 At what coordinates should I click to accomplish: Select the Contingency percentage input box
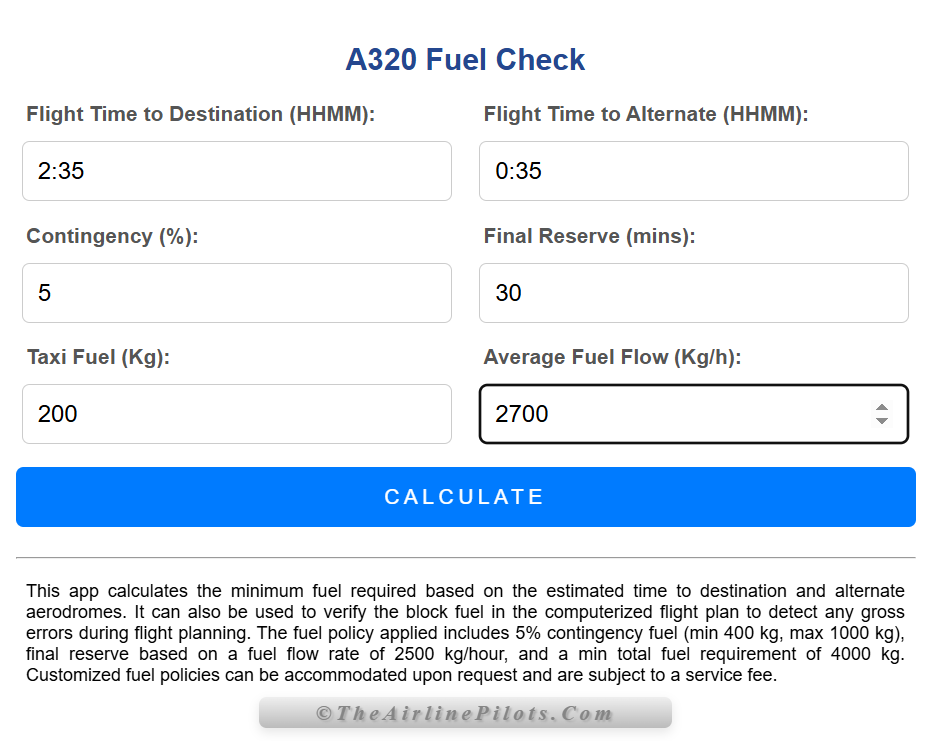[x=237, y=293]
